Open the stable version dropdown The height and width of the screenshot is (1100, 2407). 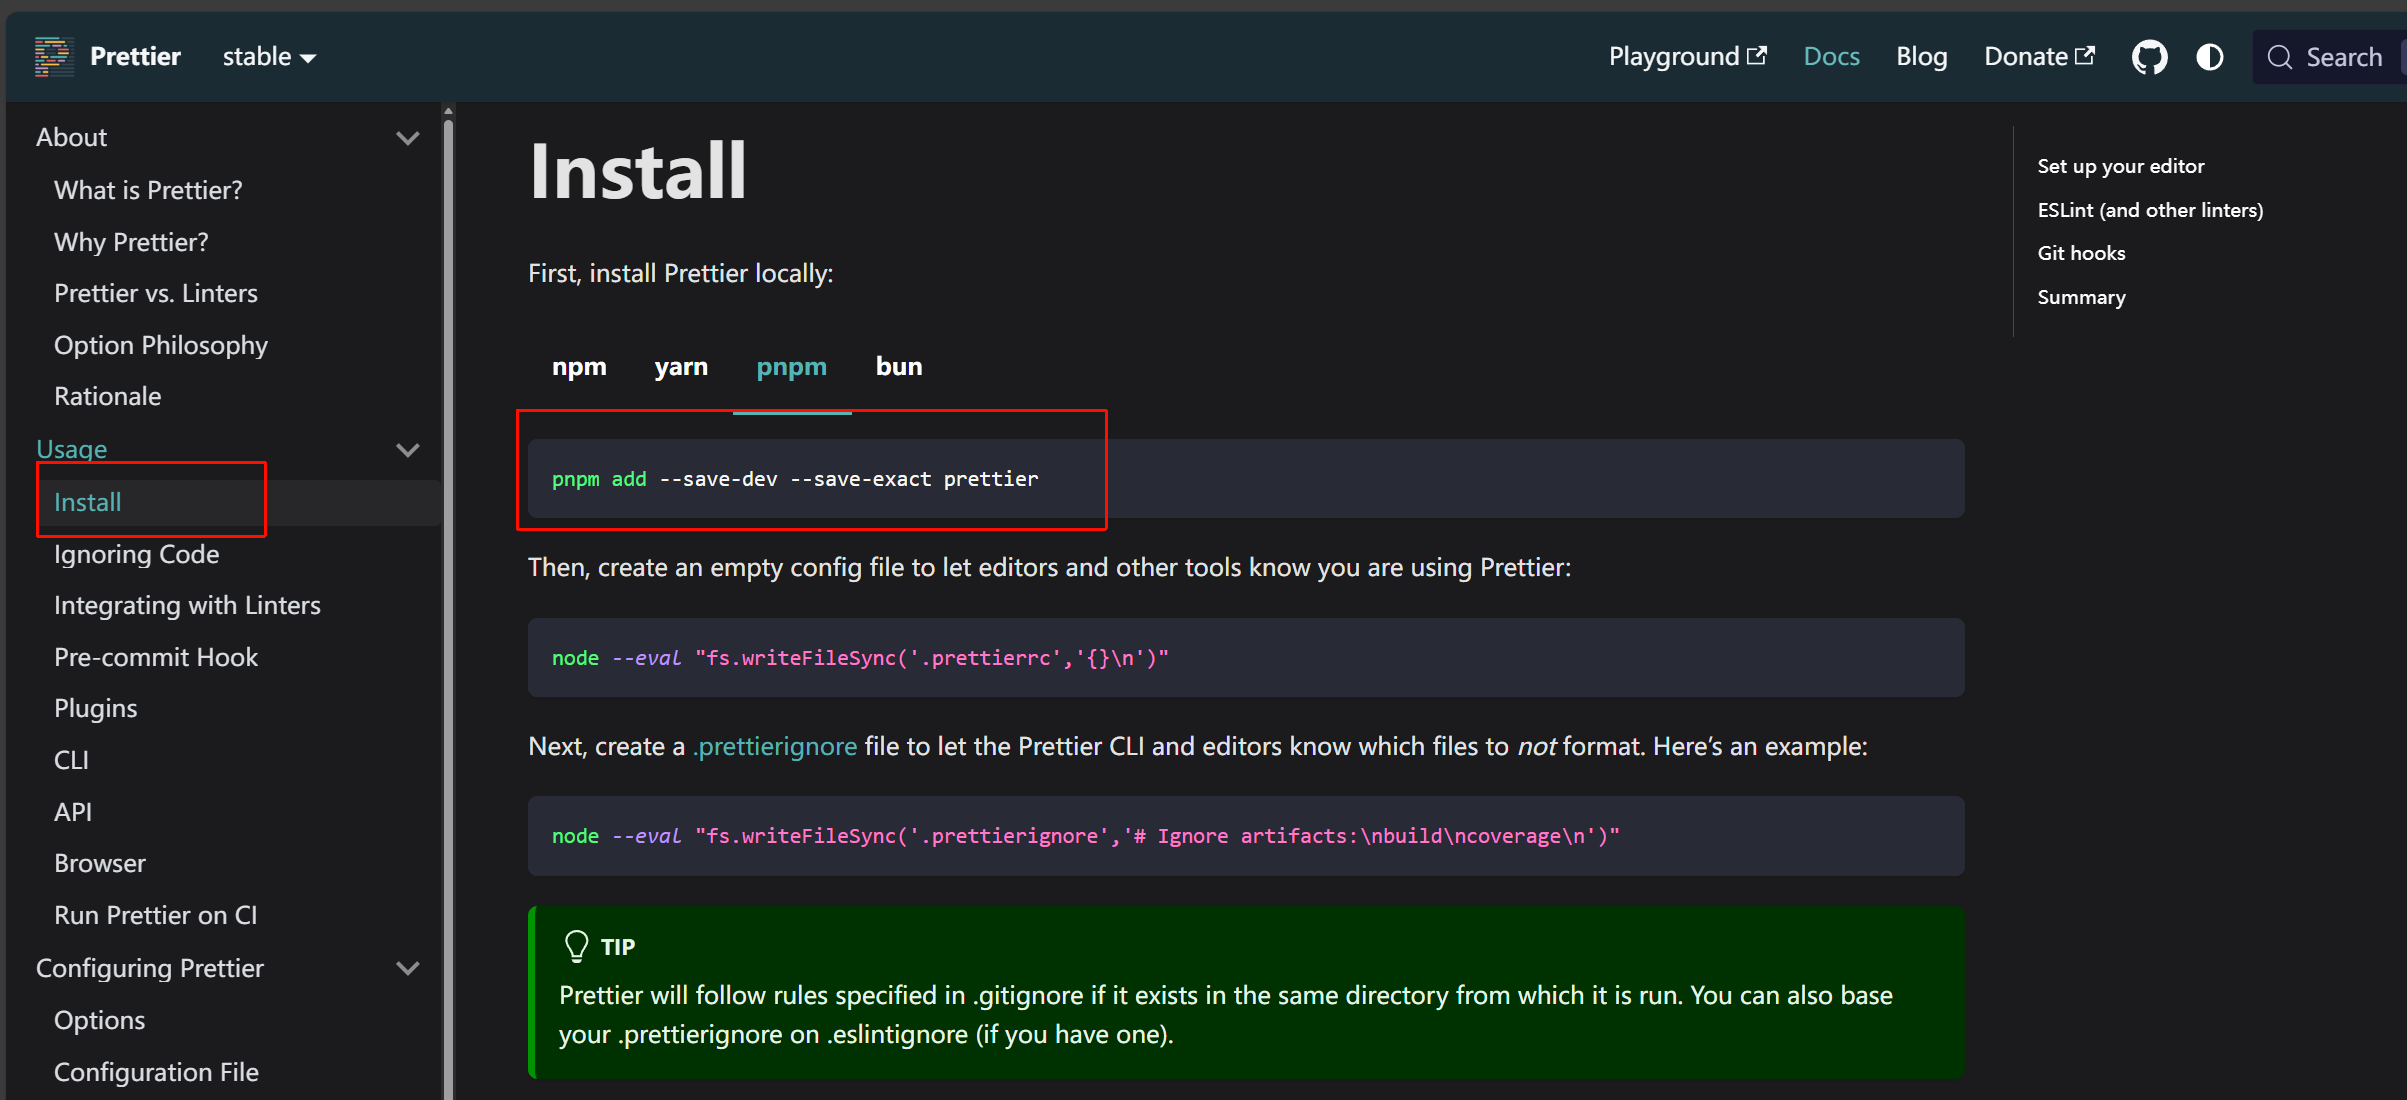269,57
